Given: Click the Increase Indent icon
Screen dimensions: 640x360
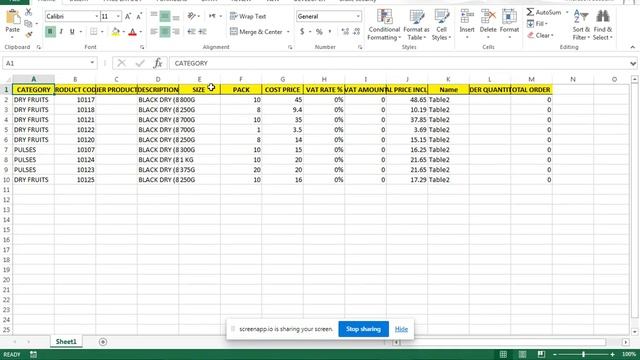Looking at the screenshot, I should (202, 31).
